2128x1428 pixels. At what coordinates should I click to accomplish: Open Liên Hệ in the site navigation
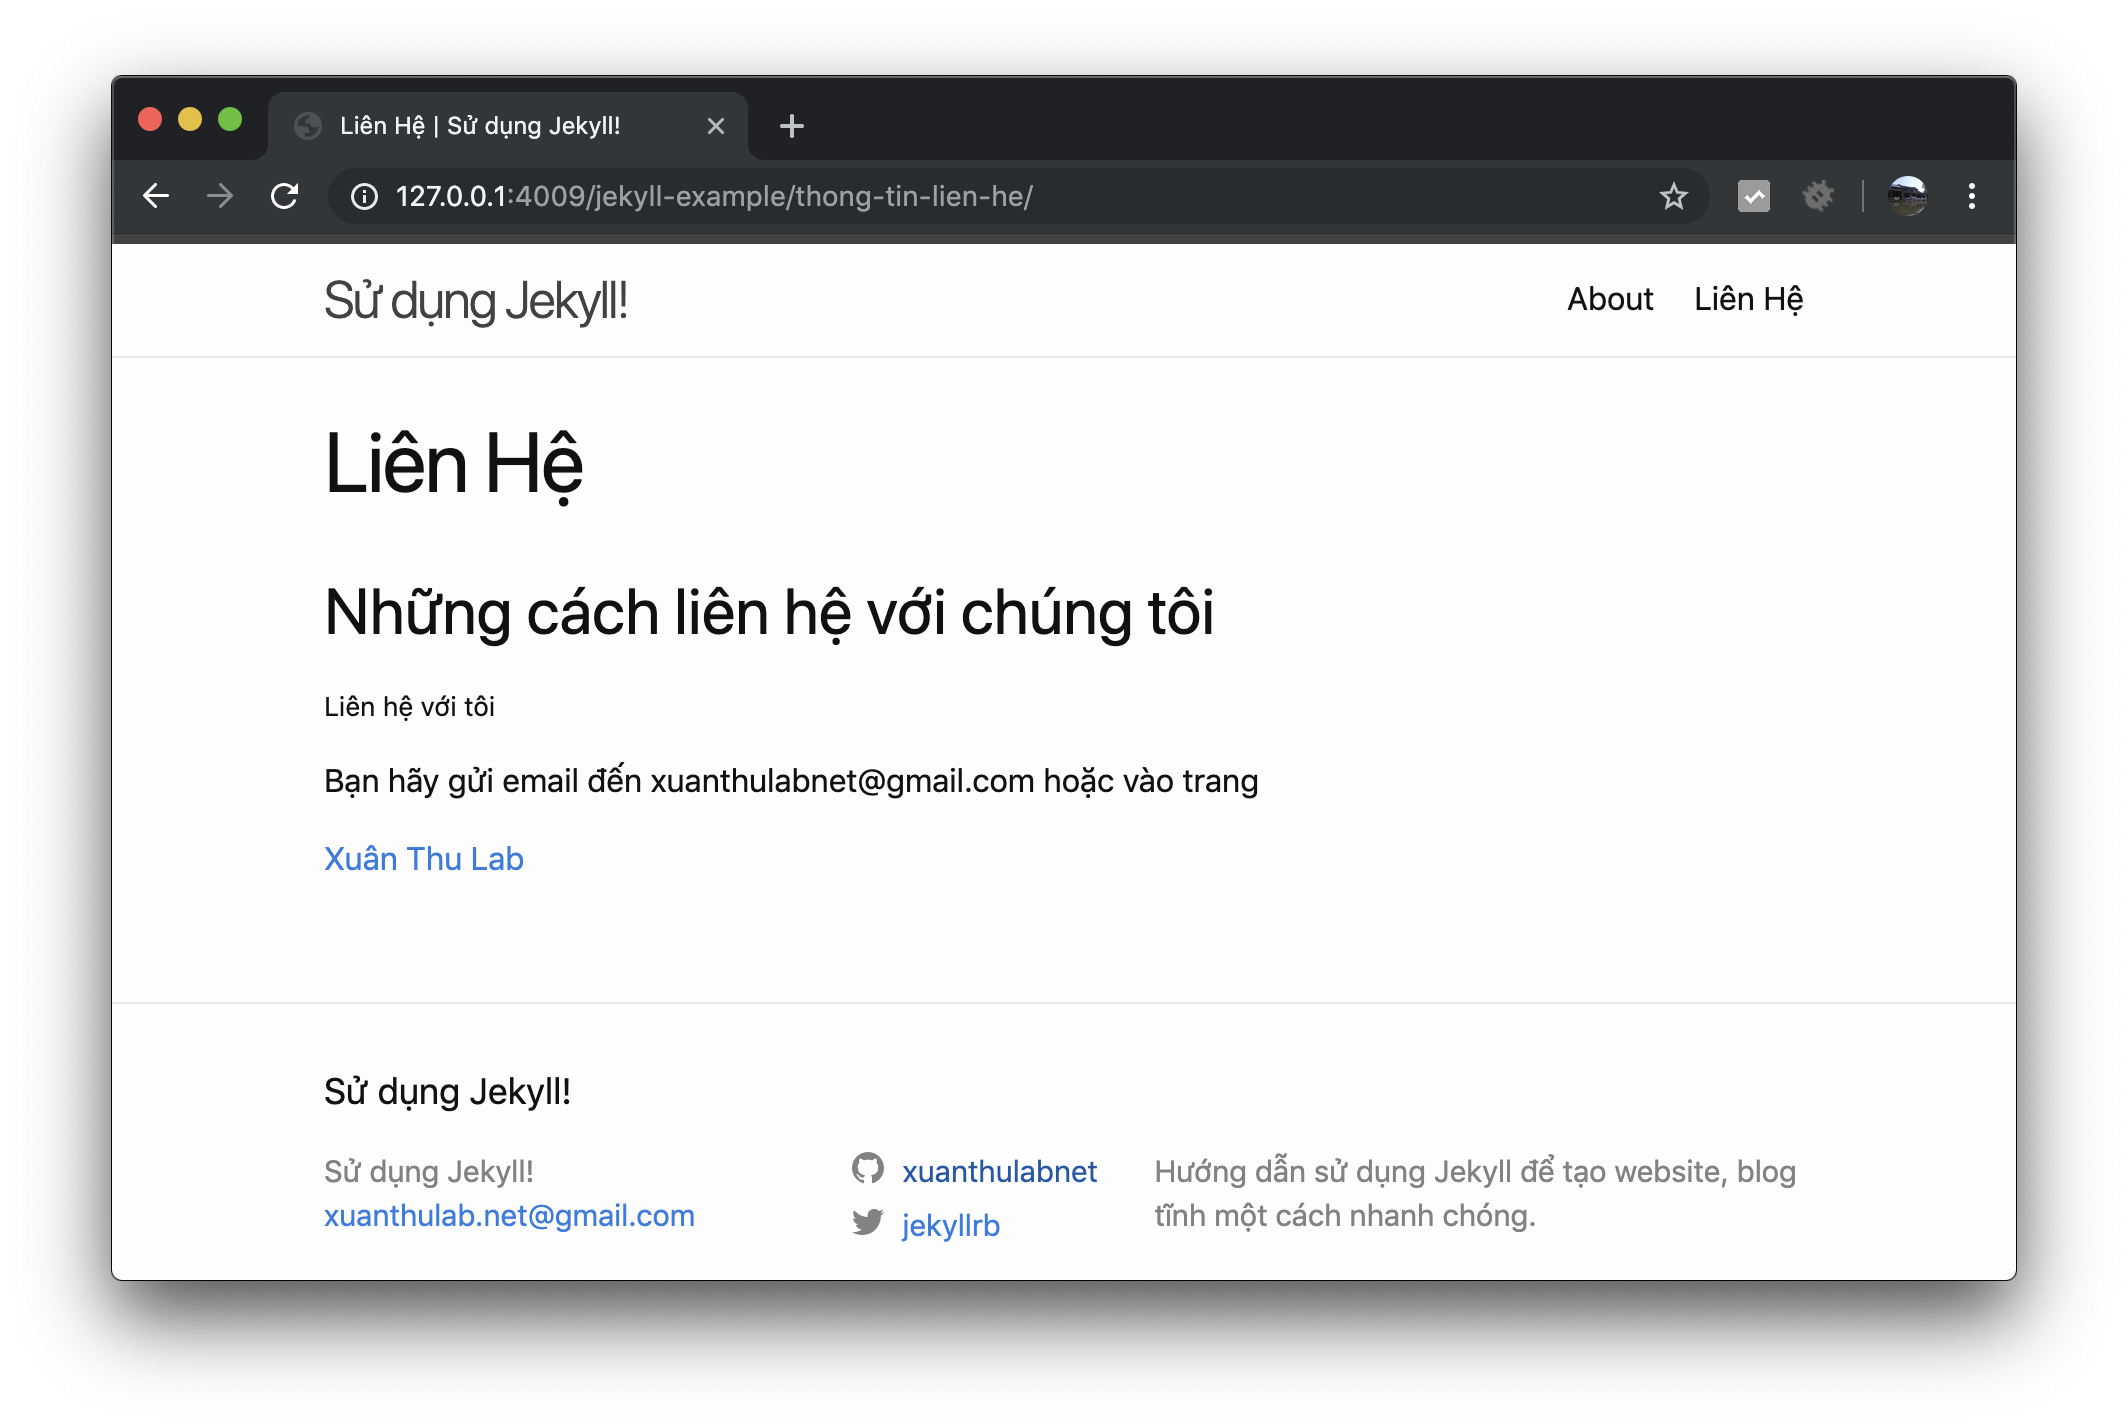[x=1748, y=299]
